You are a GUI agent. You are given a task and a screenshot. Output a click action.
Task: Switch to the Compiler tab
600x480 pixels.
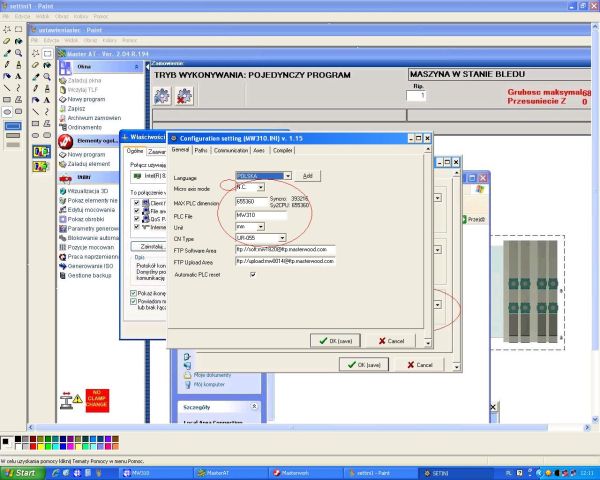(282, 150)
